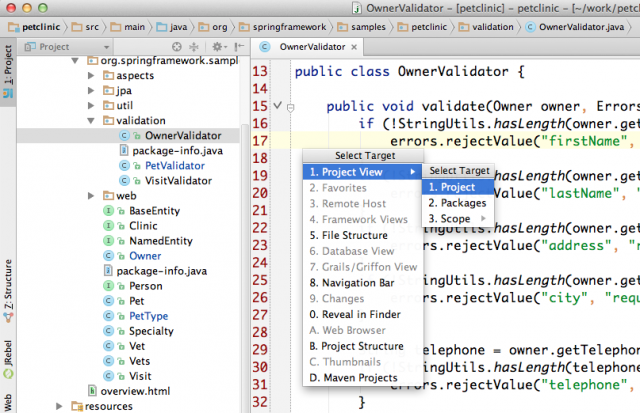Click the PetType class icon
The image size is (640, 413).
[x=108, y=316]
